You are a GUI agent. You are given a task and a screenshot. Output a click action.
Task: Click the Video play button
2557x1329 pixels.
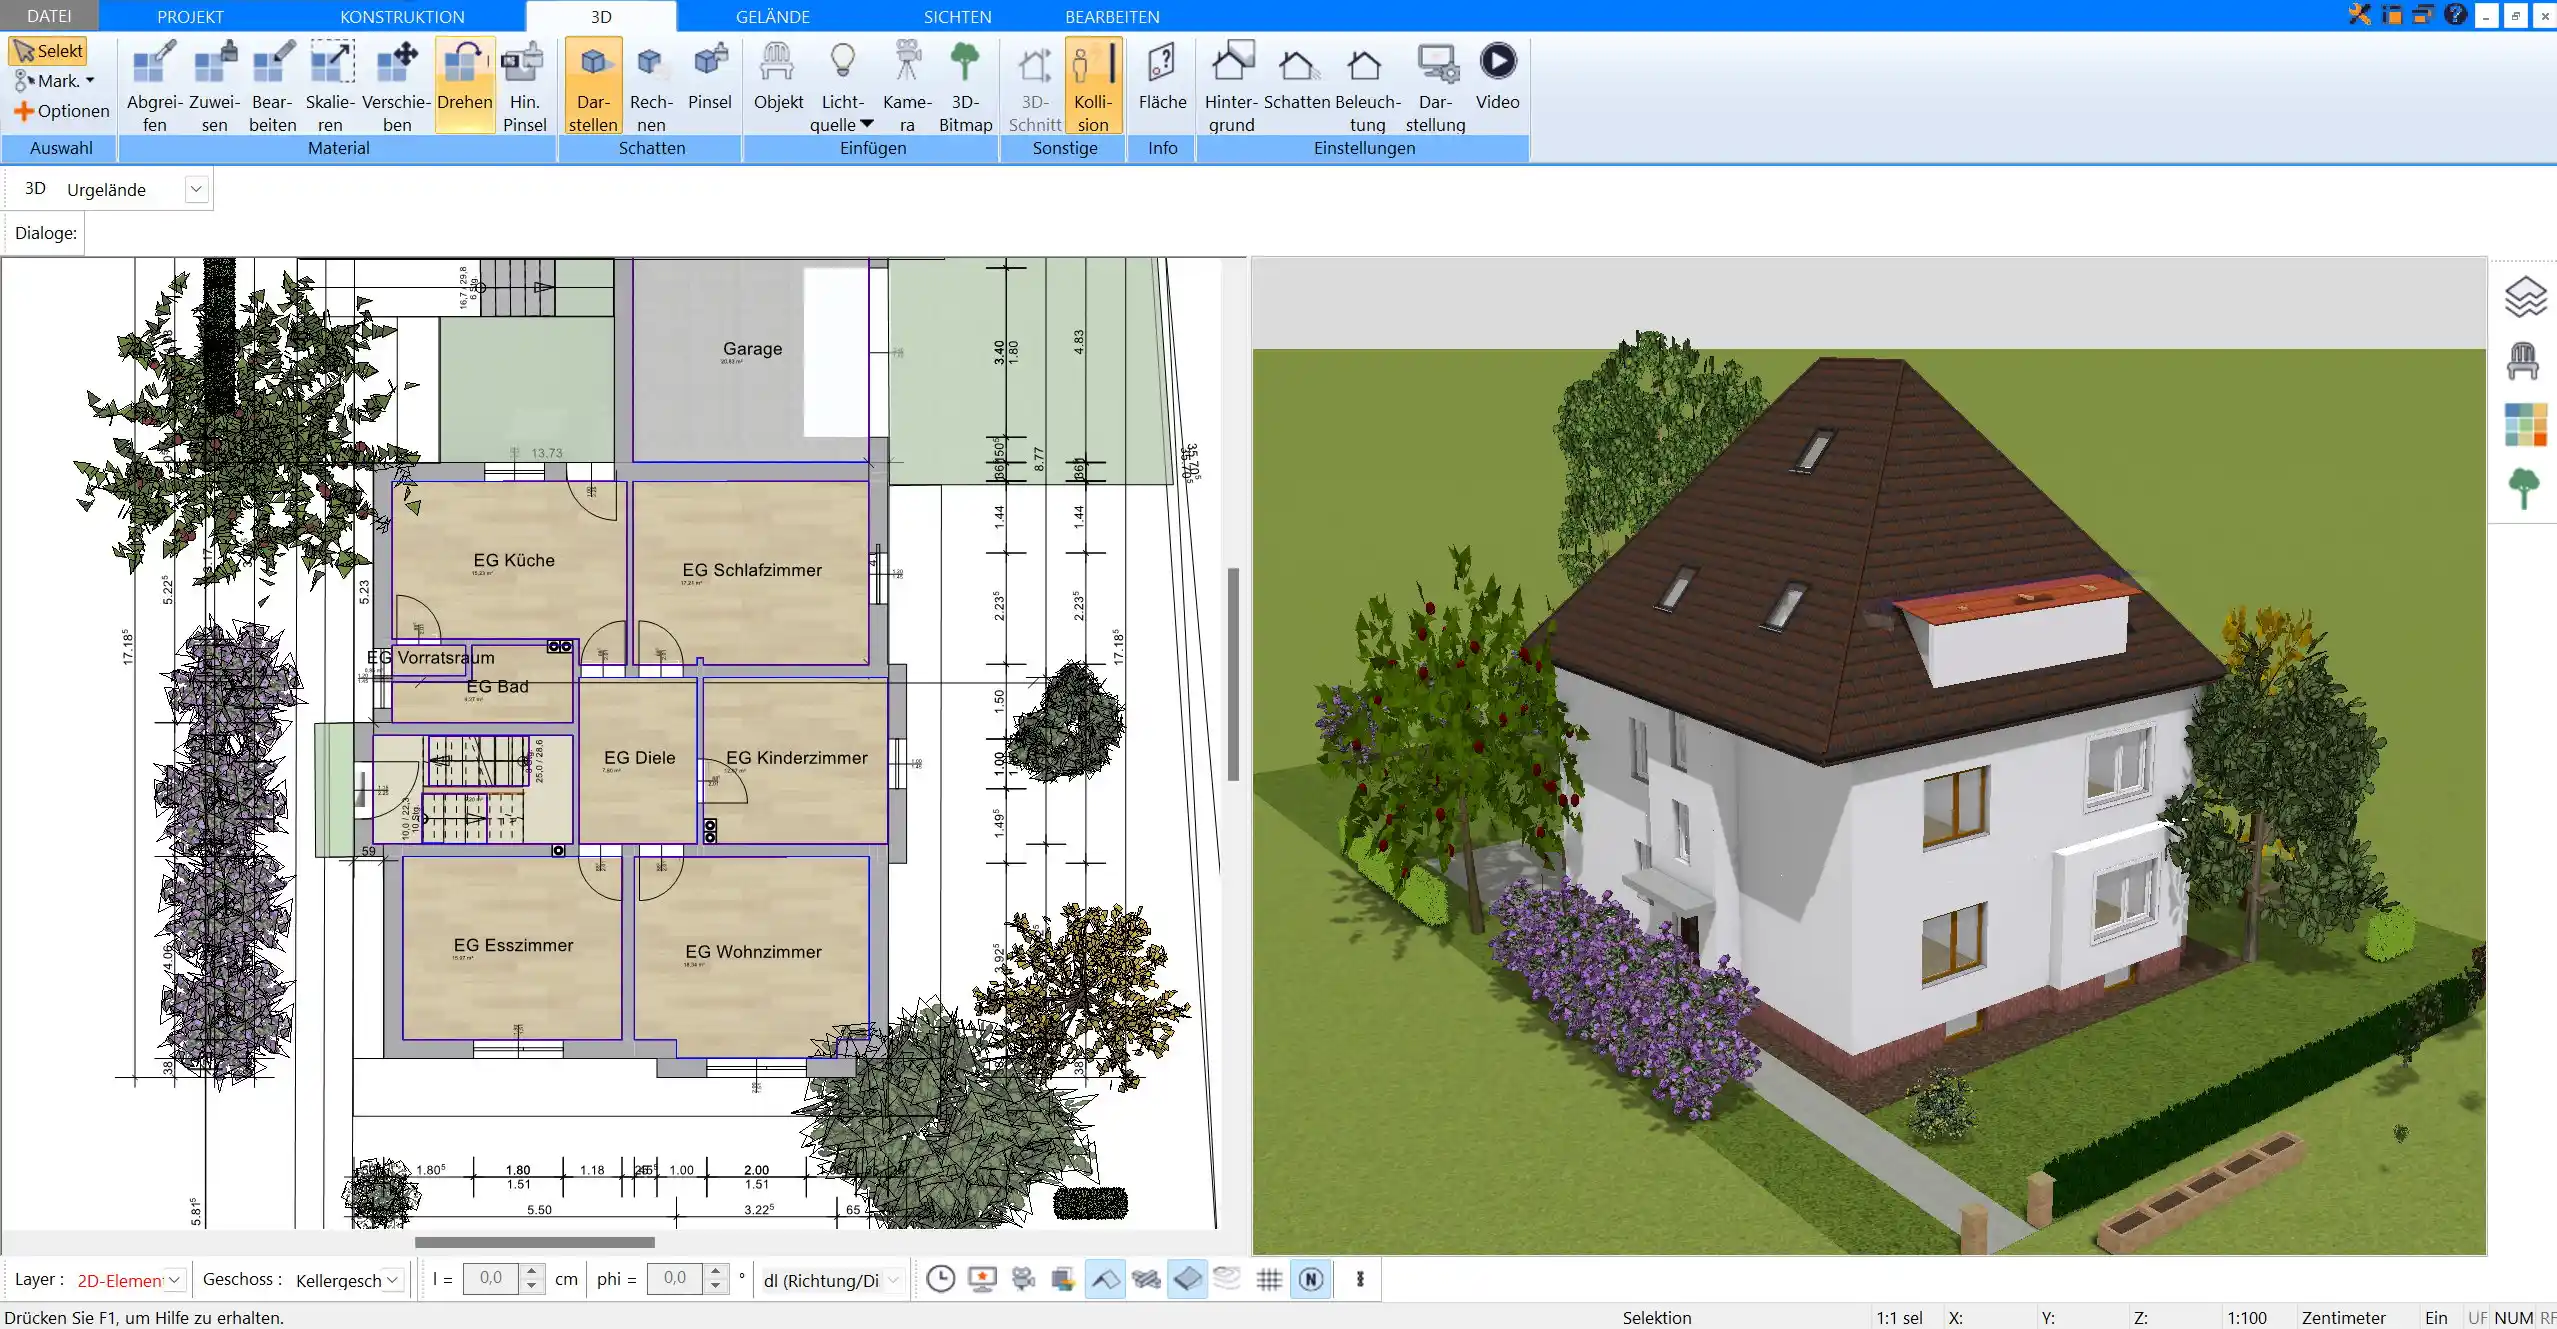[1497, 76]
